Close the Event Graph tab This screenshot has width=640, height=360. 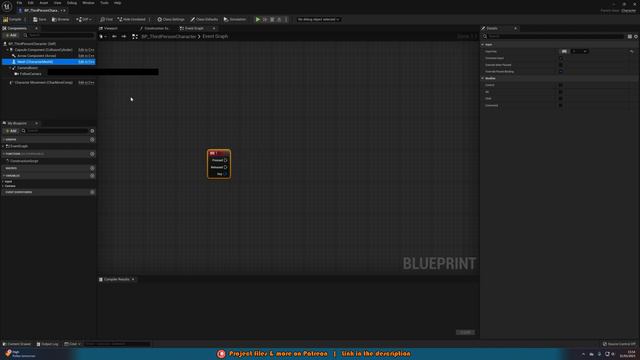(x=214, y=28)
